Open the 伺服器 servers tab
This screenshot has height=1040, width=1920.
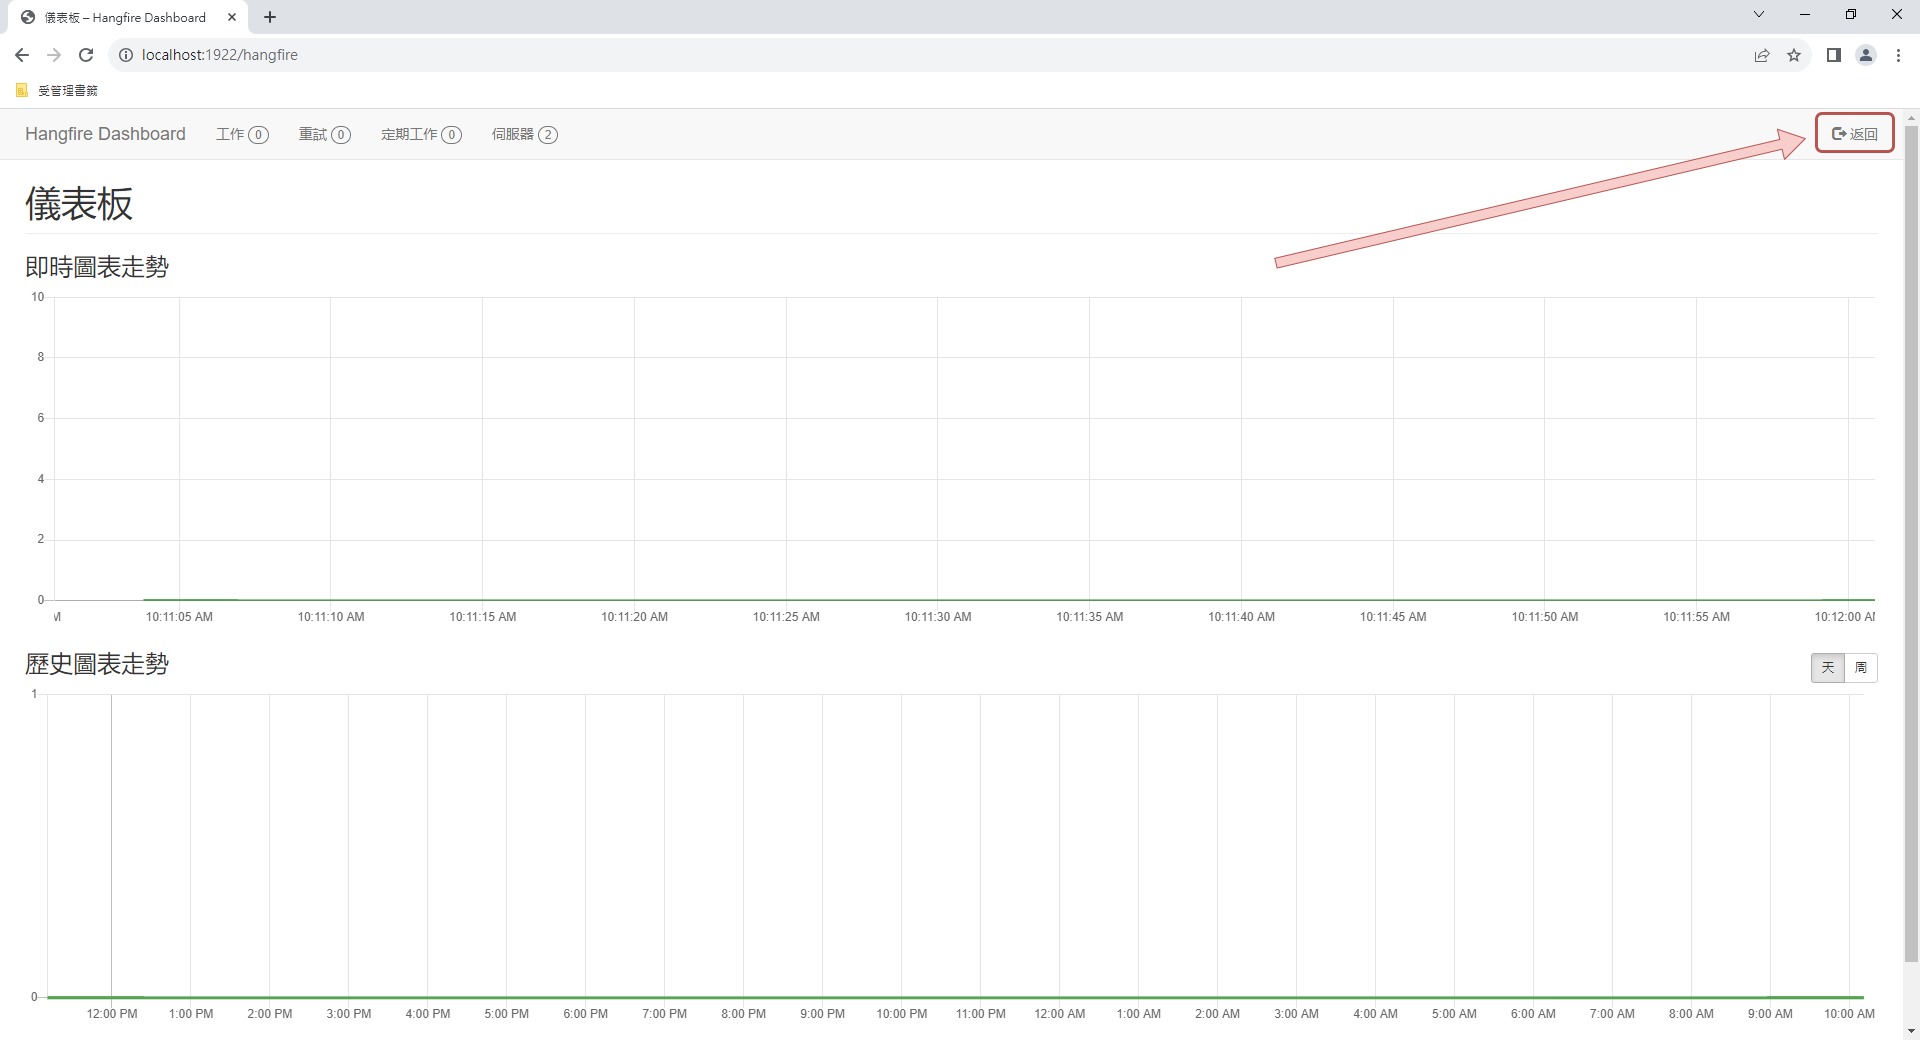pyautogui.click(x=524, y=134)
